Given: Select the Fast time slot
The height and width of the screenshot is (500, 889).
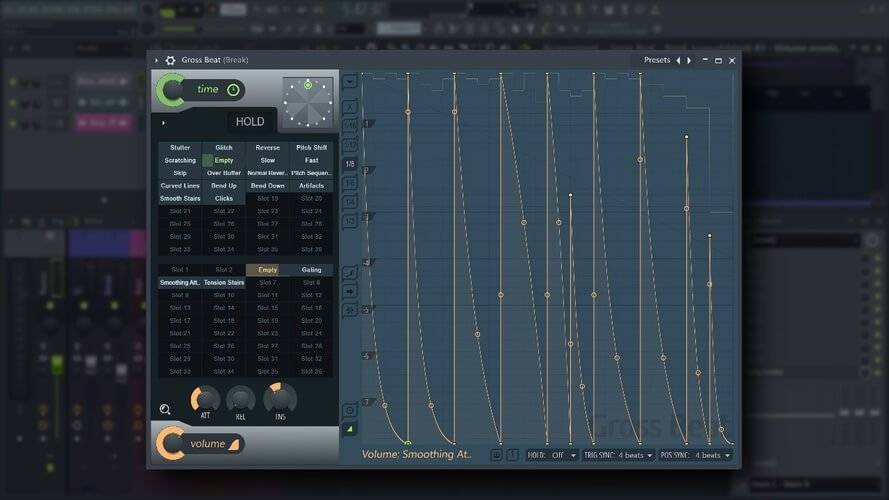Looking at the screenshot, I should click(311, 160).
